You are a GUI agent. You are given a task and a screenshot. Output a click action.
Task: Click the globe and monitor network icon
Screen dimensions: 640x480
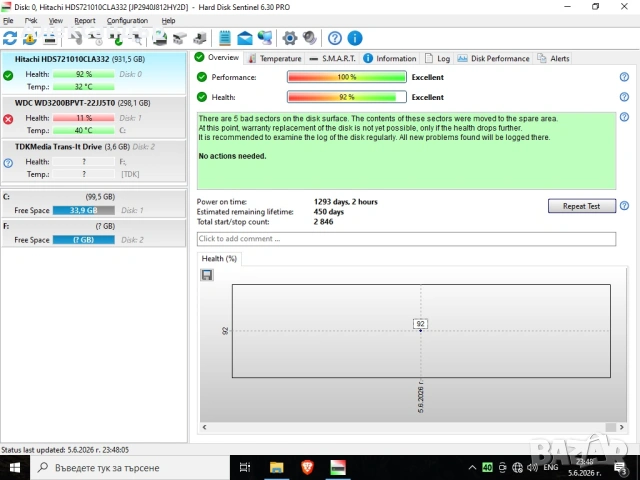[265, 38]
